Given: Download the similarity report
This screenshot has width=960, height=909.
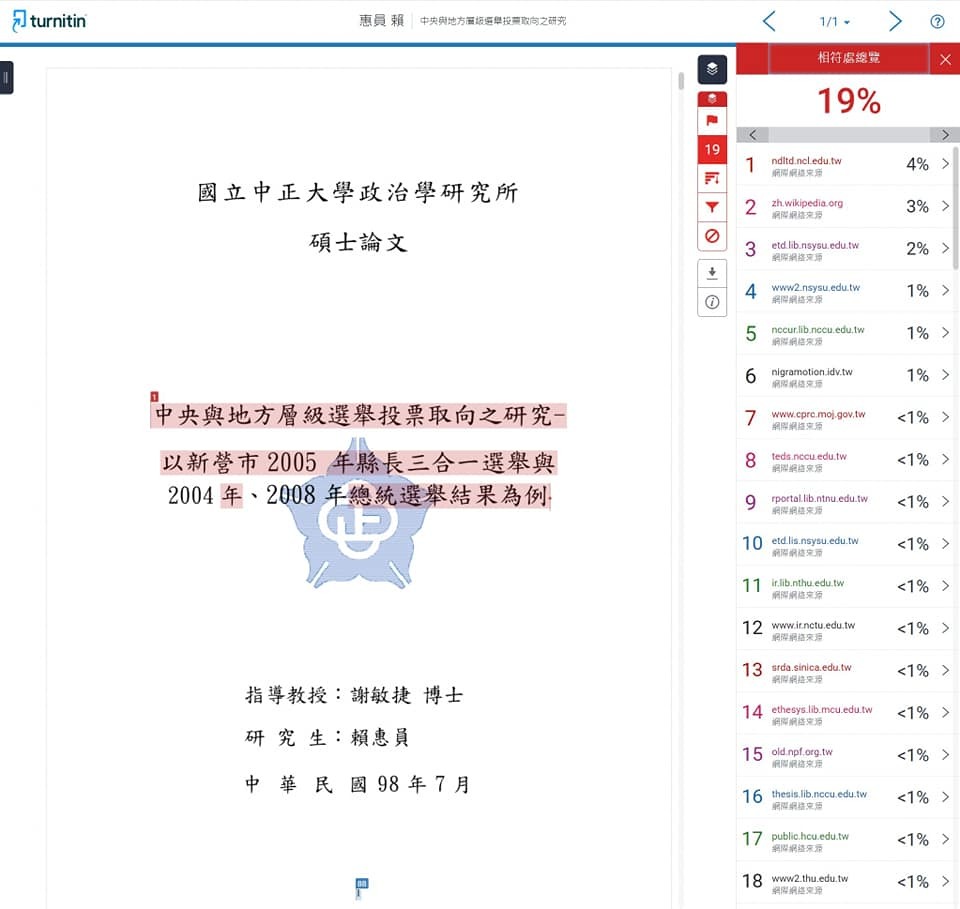Looking at the screenshot, I should 712,272.
